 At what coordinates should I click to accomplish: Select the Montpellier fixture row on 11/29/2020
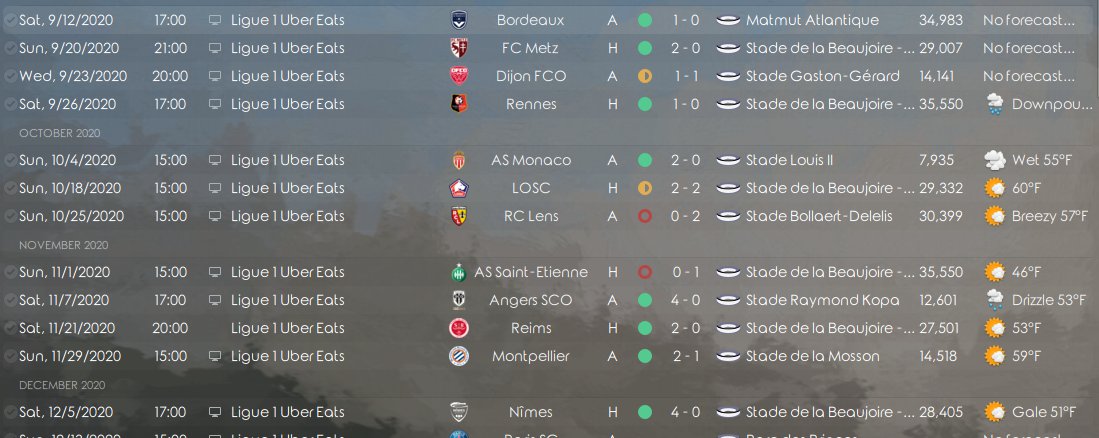click(x=550, y=357)
